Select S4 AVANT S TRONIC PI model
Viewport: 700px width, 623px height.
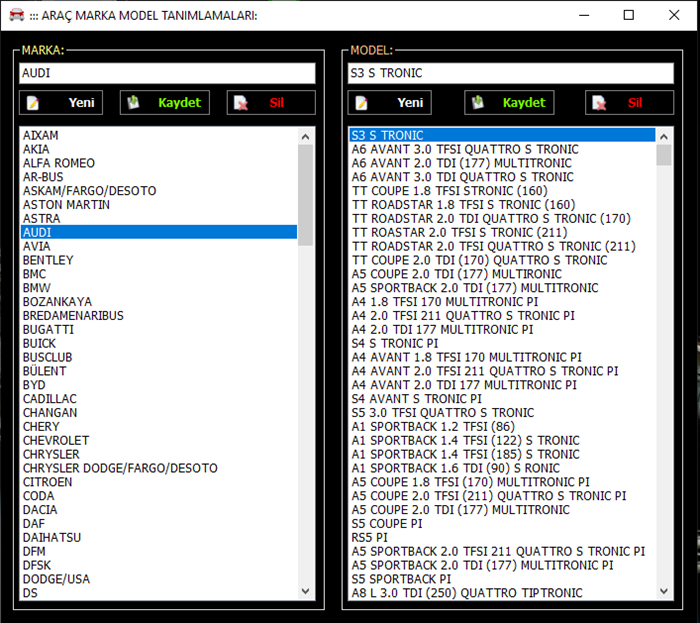(x=502, y=399)
